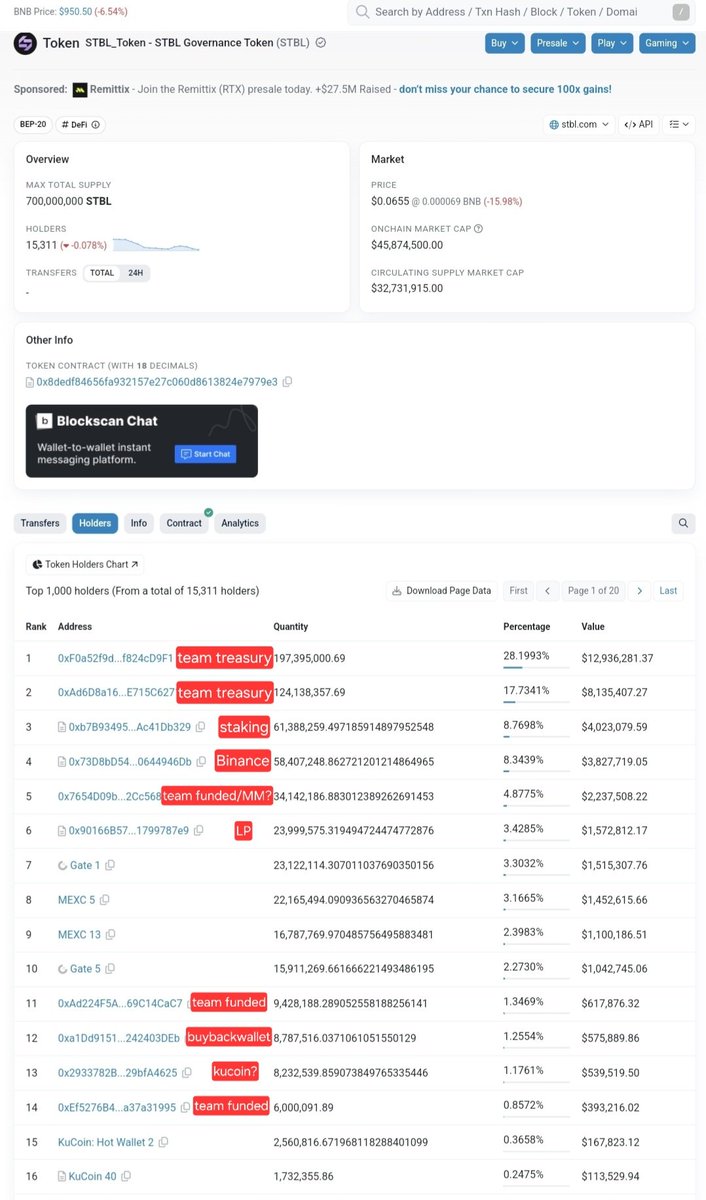This screenshot has height=1200, width=706.
Task: Click the value $12,936,281.37
Action: (617, 658)
